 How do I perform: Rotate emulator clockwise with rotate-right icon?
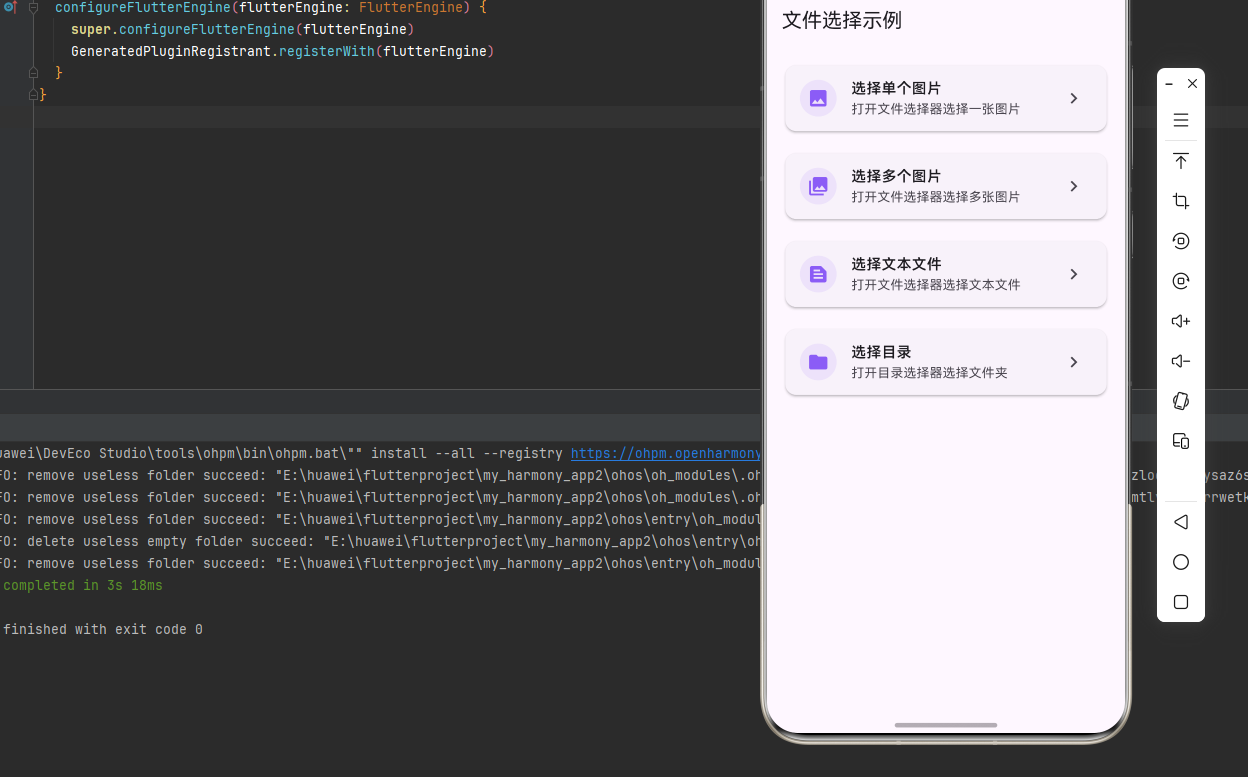(1181, 281)
